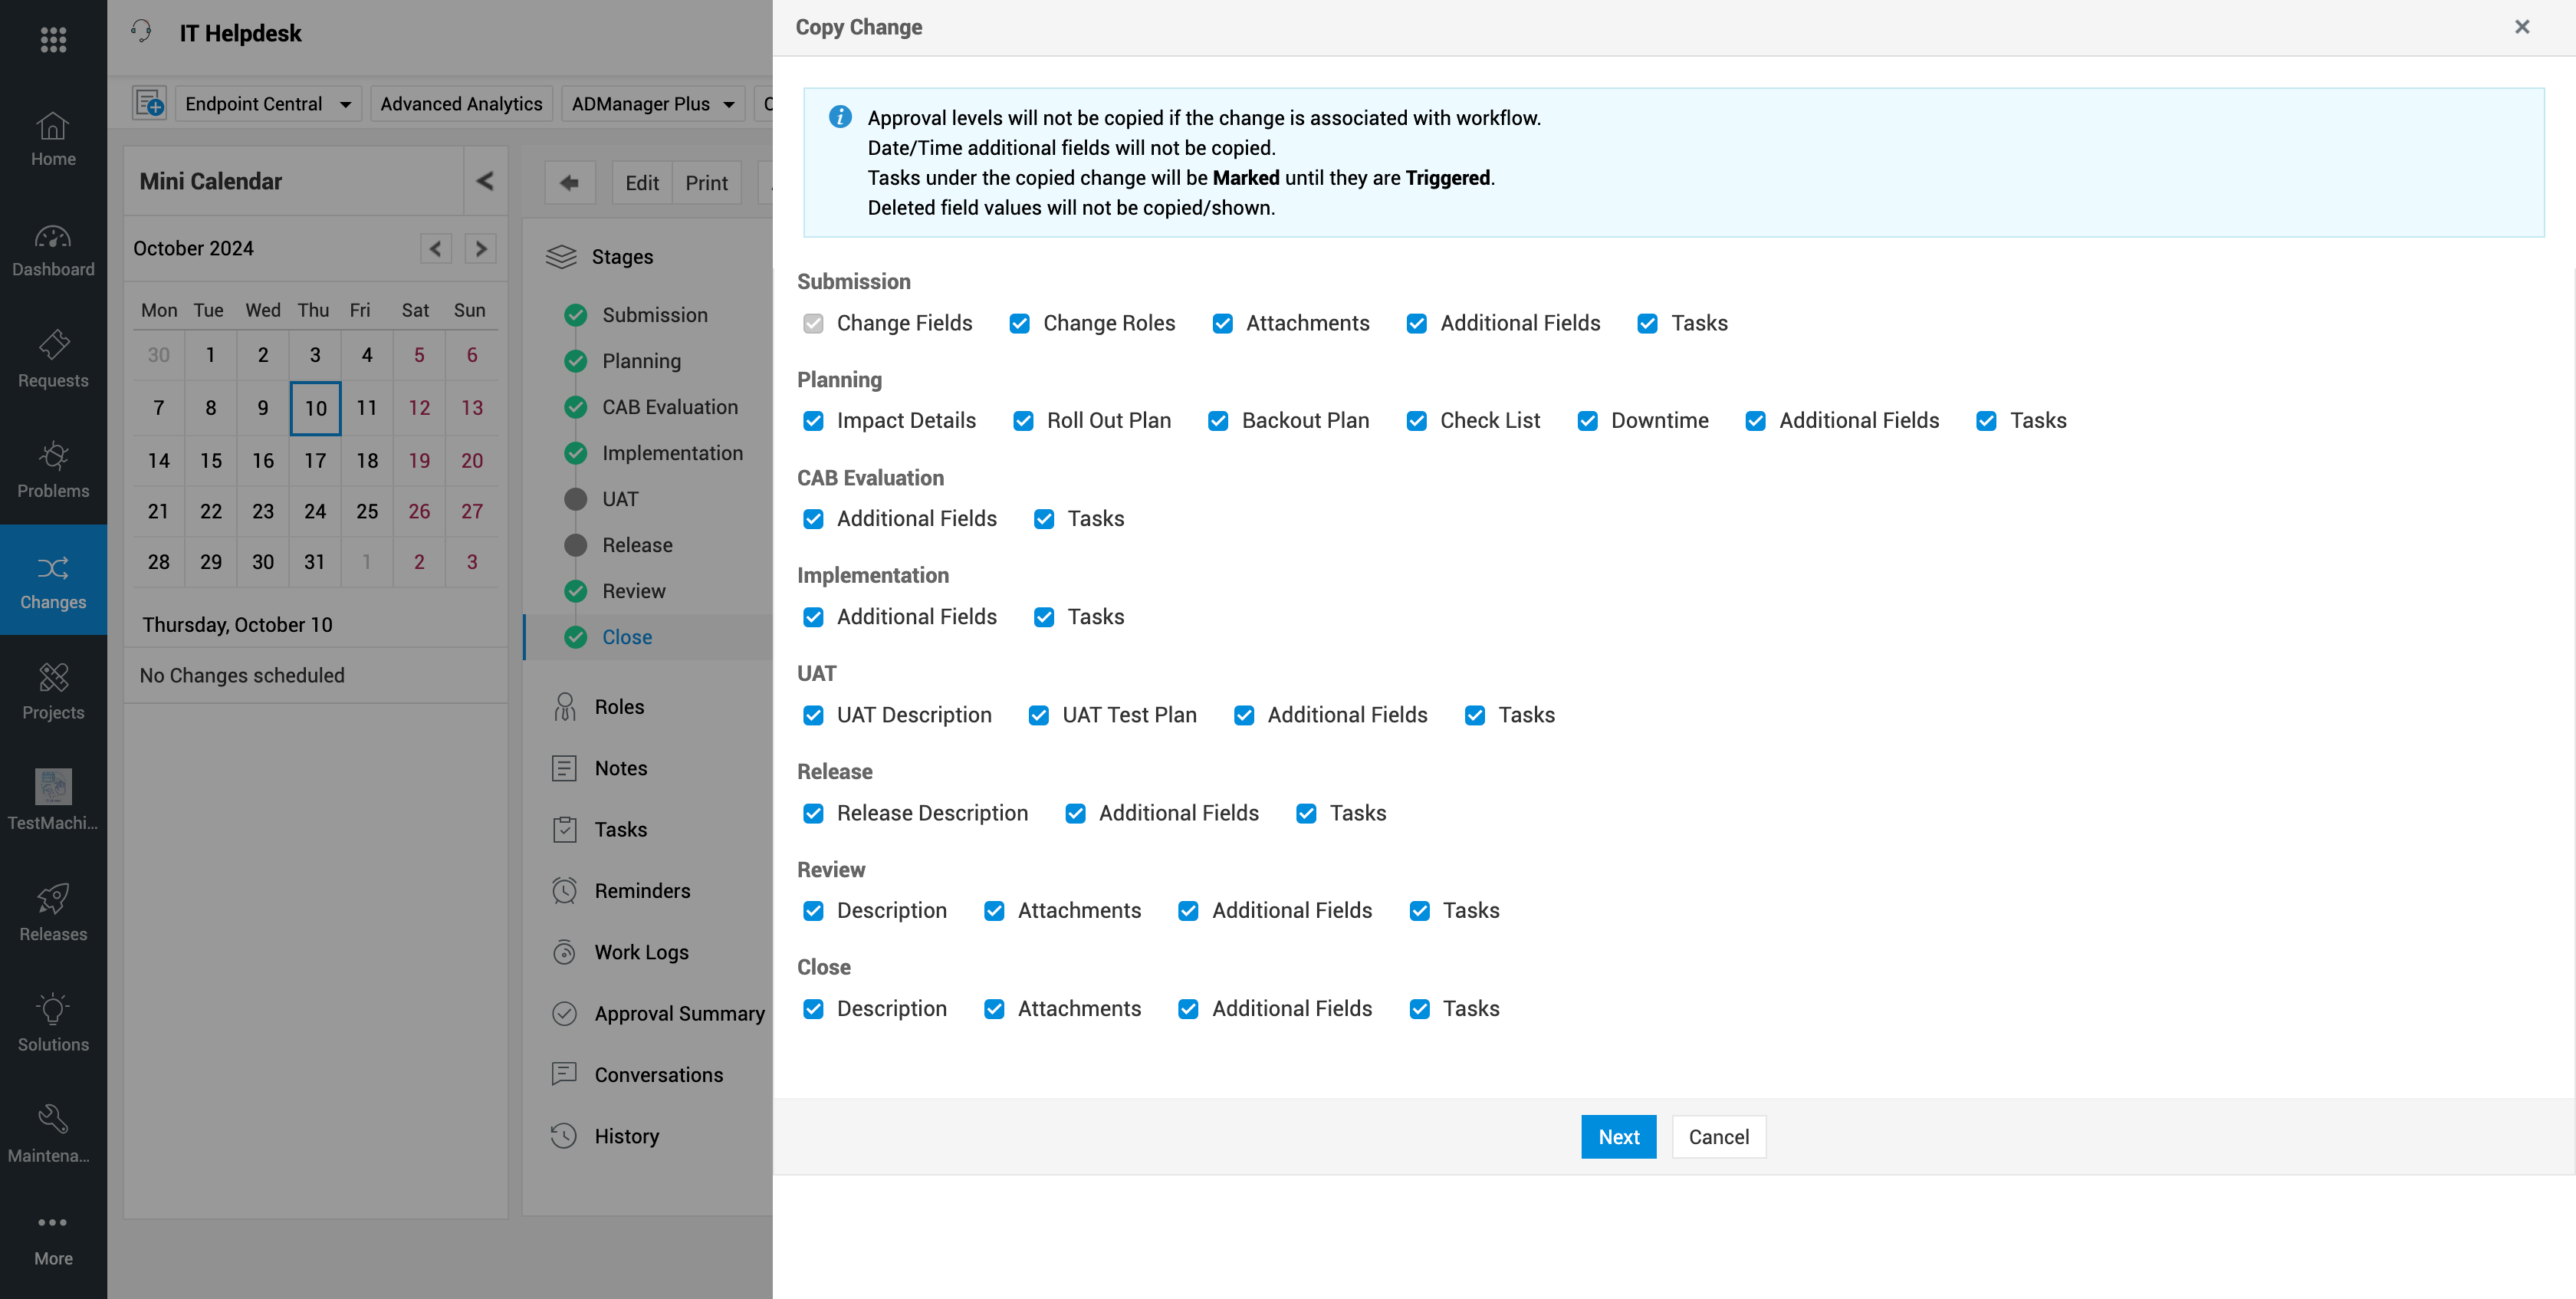Click the quick create new icon
This screenshot has height=1299, width=2576.
(x=150, y=103)
